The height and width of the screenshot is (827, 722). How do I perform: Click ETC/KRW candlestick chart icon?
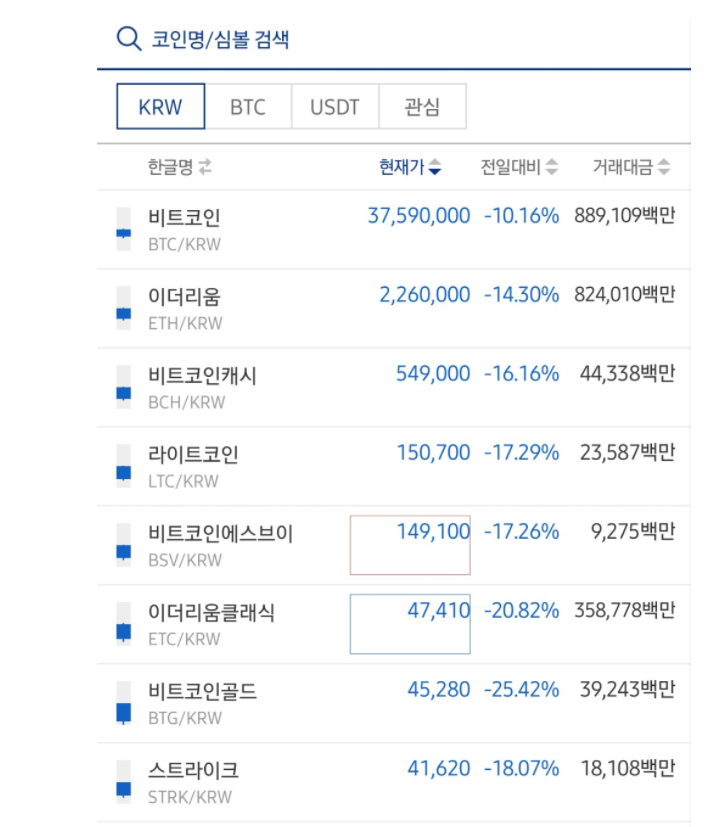(x=123, y=624)
